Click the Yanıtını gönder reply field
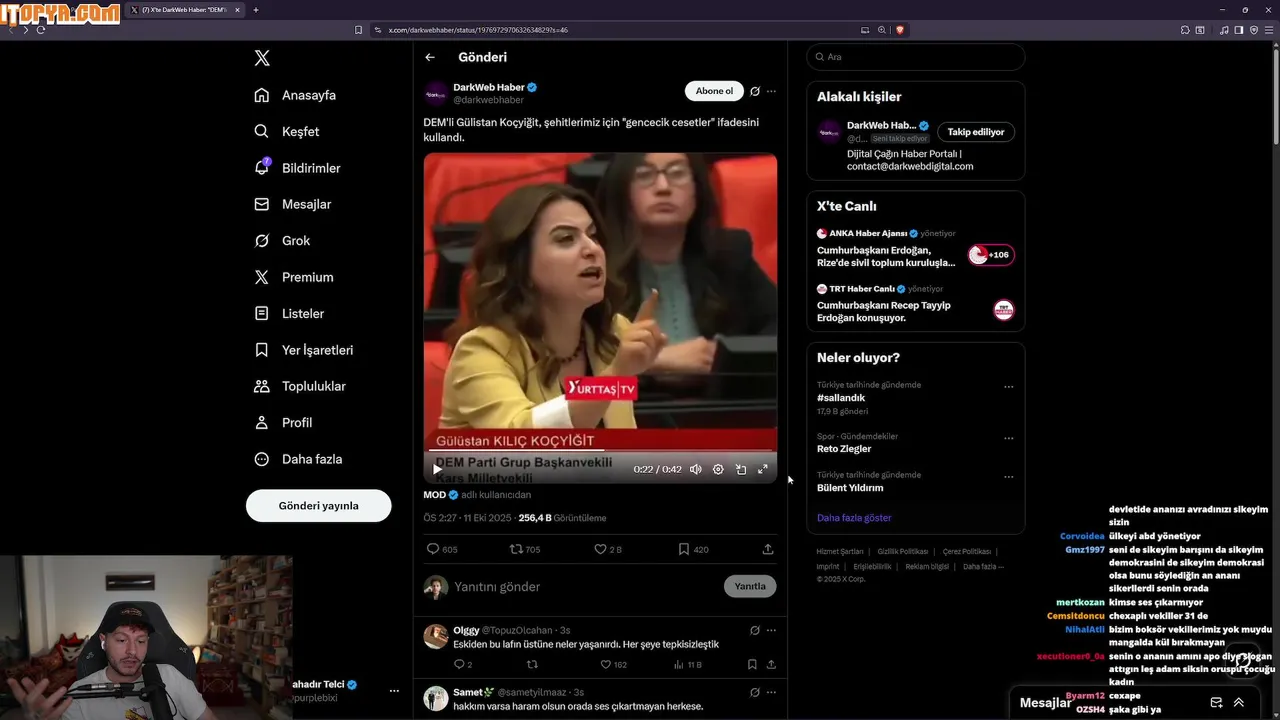The width and height of the screenshot is (1280, 720). tap(585, 587)
